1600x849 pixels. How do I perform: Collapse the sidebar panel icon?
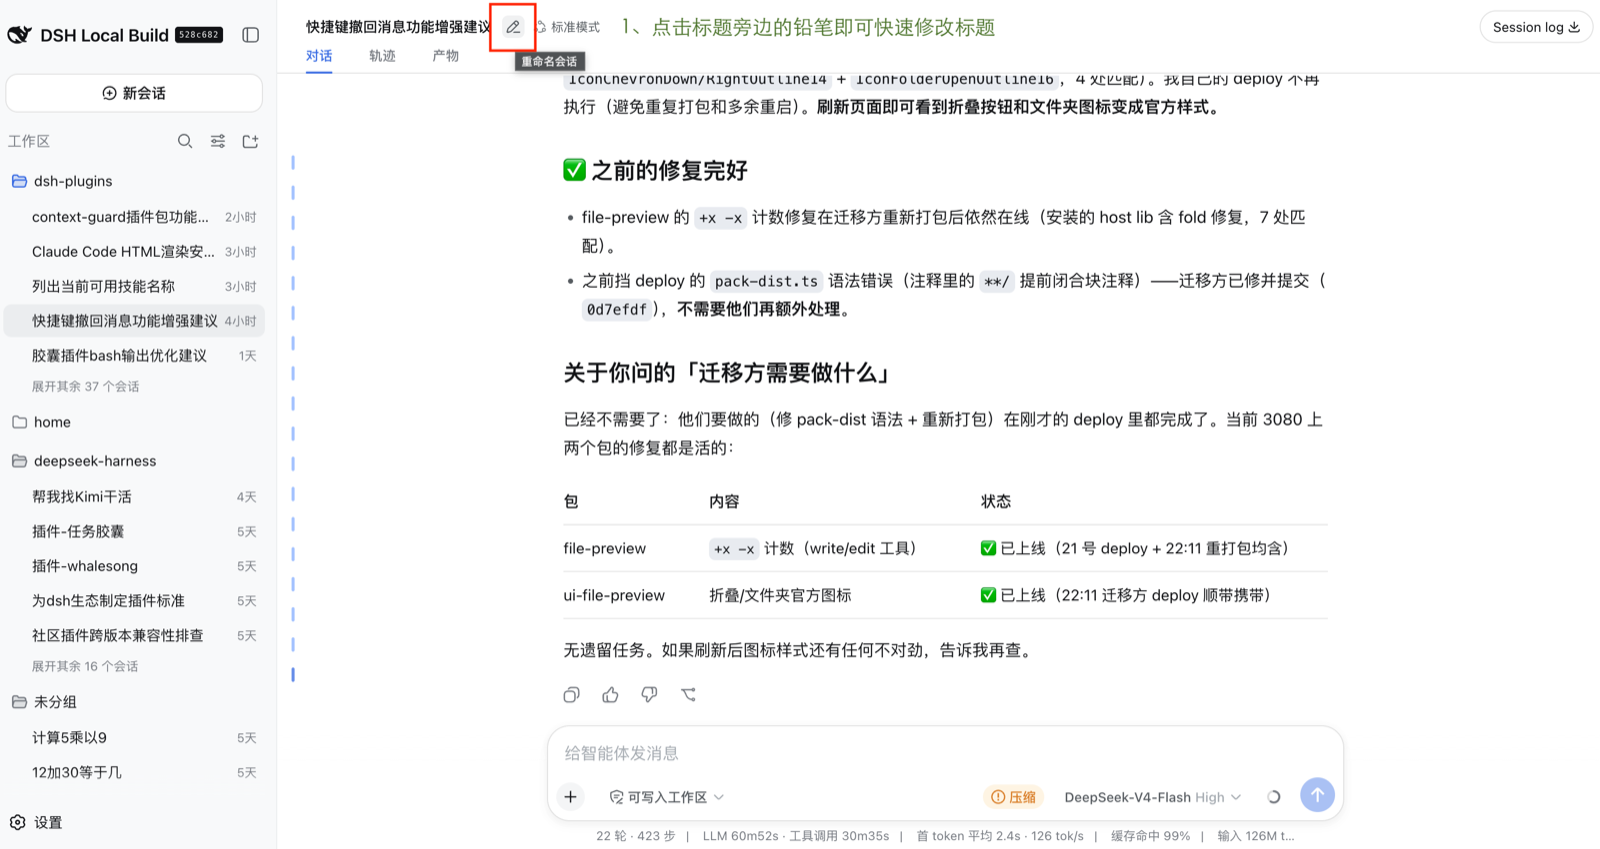tap(251, 35)
